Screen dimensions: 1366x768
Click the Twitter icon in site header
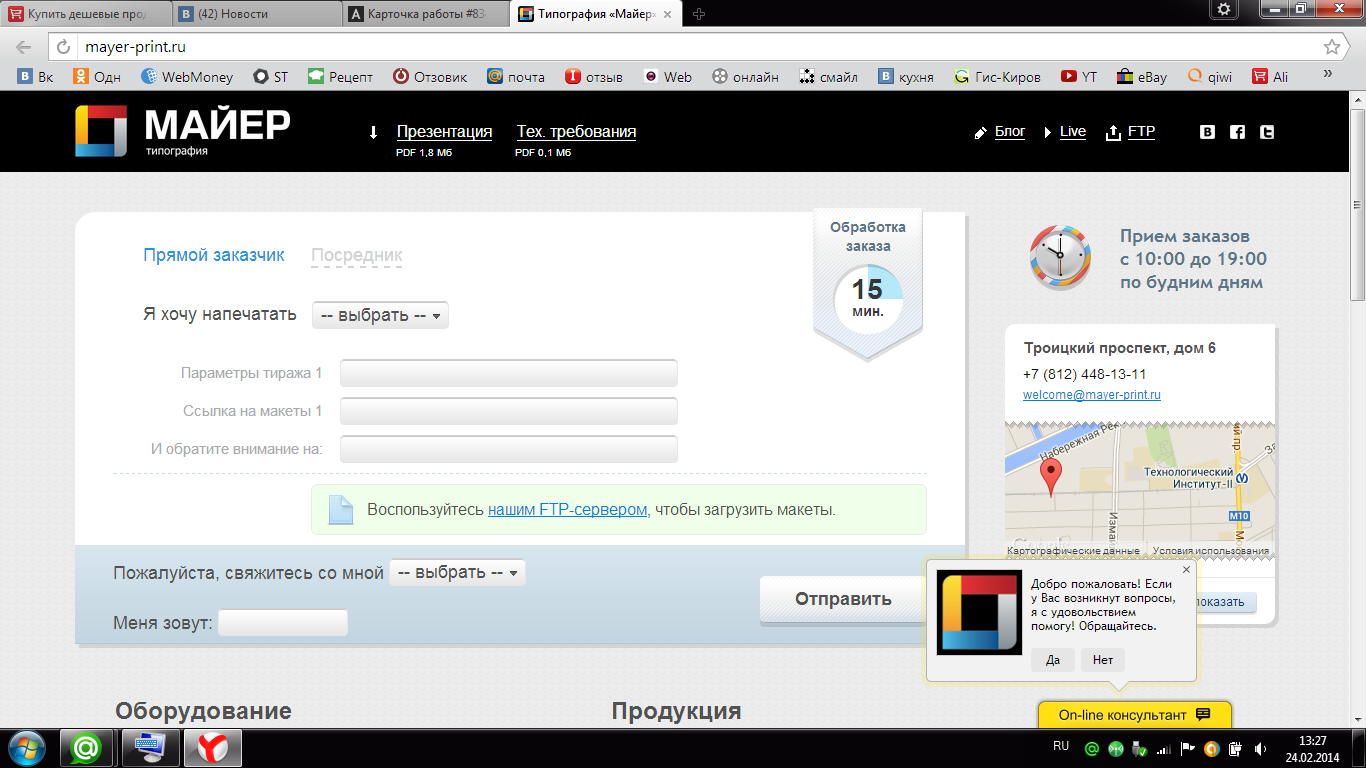1267,132
